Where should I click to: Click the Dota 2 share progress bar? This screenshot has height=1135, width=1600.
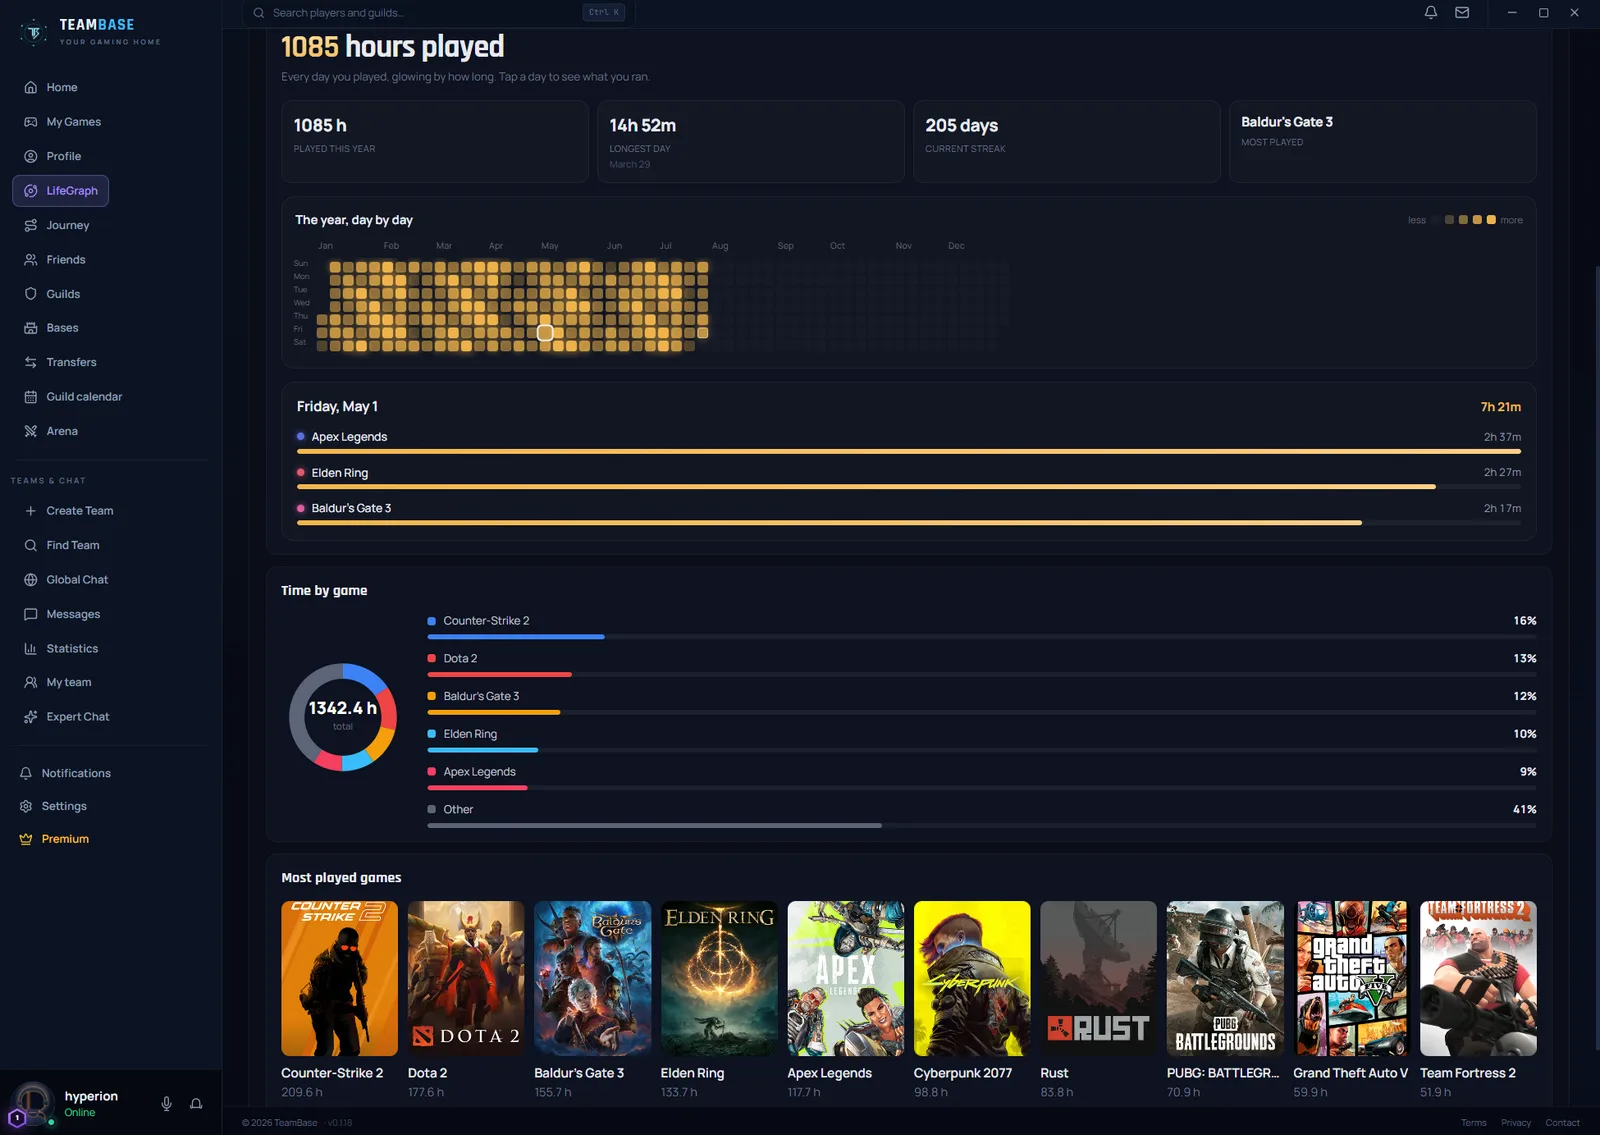(982, 675)
